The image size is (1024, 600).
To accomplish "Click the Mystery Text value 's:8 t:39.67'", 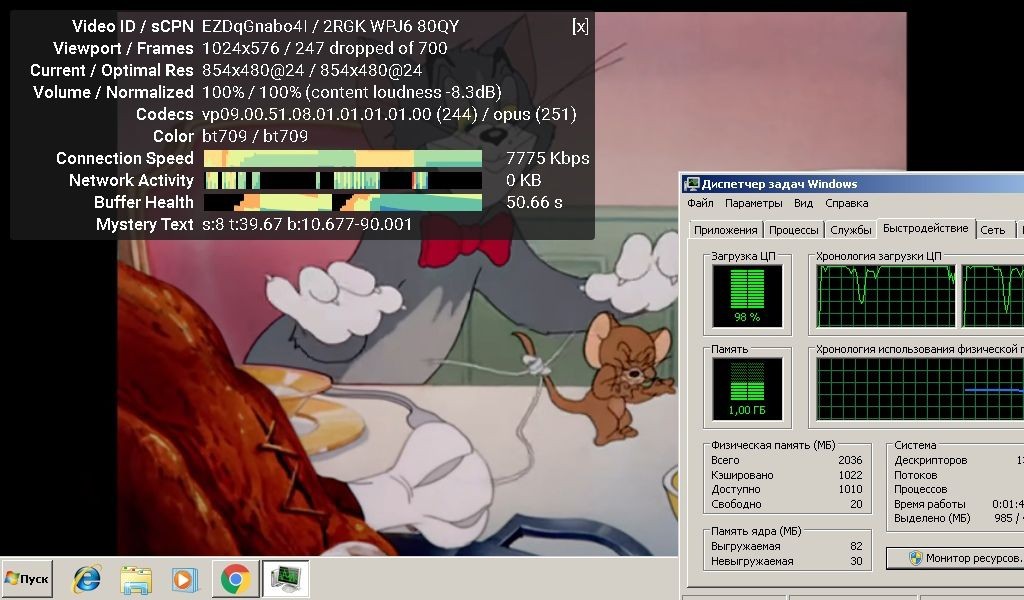I will 307,225.
